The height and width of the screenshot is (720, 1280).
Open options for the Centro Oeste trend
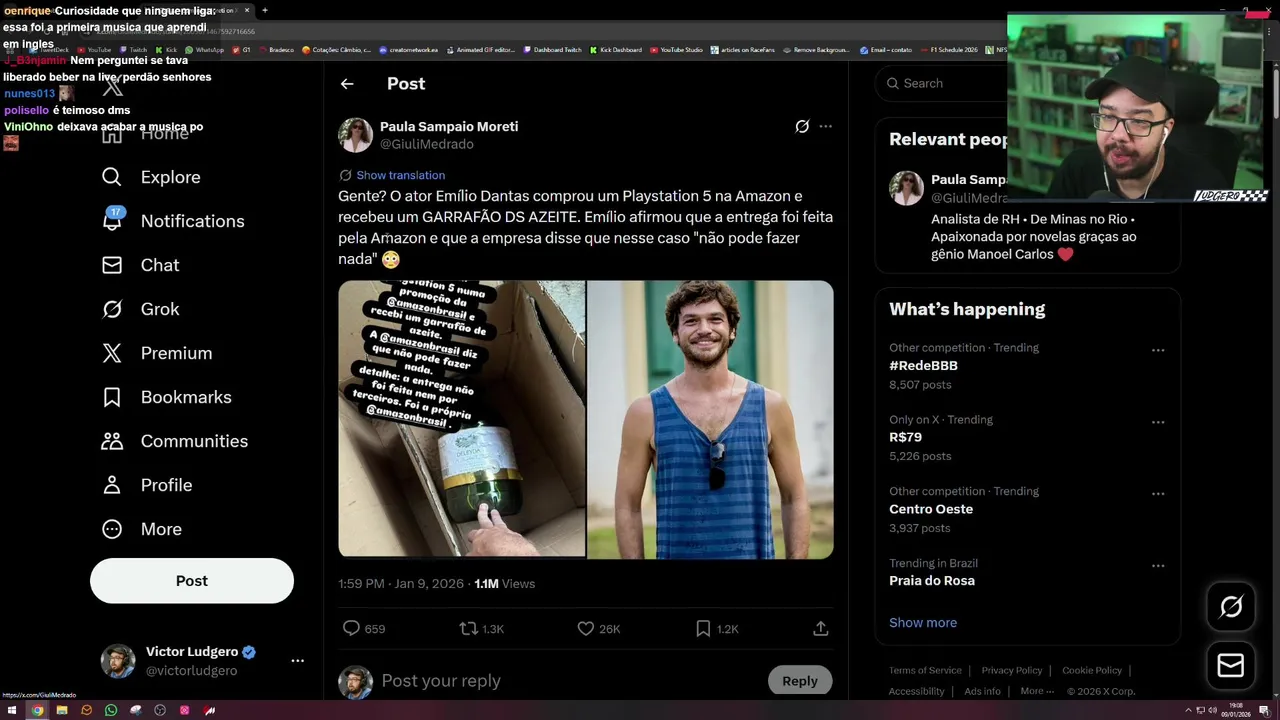point(1158,494)
